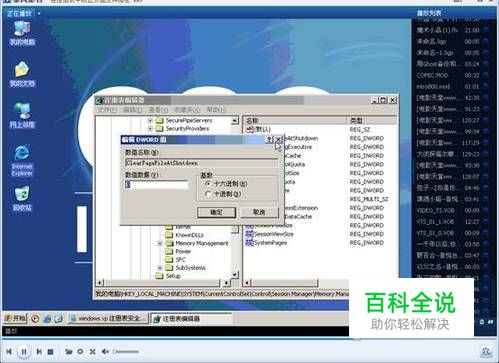Expand the SecurePipeServers tree node
The image size is (499, 363).
pyautogui.click(x=150, y=120)
